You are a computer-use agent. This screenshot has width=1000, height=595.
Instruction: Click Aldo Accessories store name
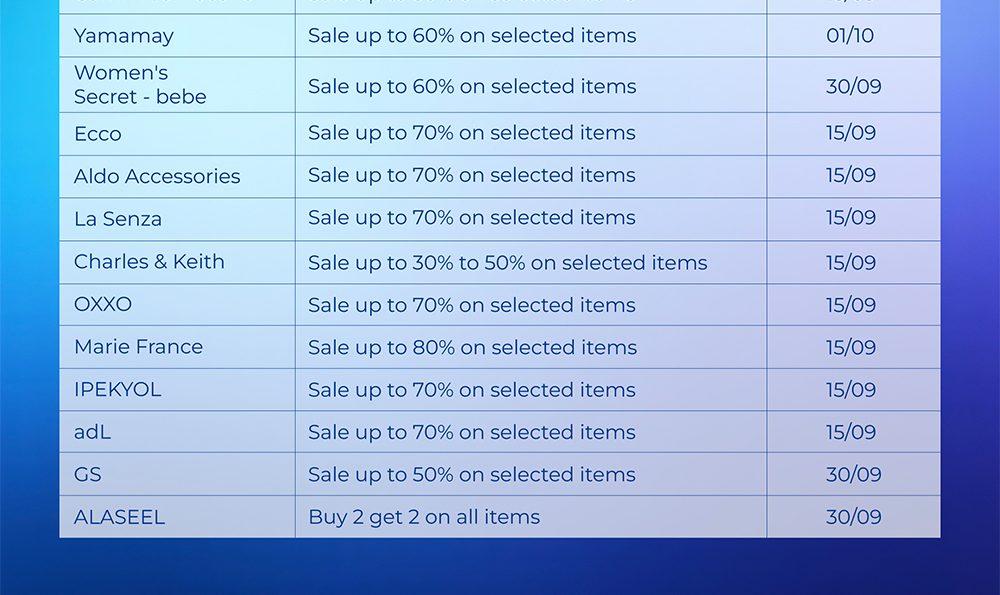(157, 176)
